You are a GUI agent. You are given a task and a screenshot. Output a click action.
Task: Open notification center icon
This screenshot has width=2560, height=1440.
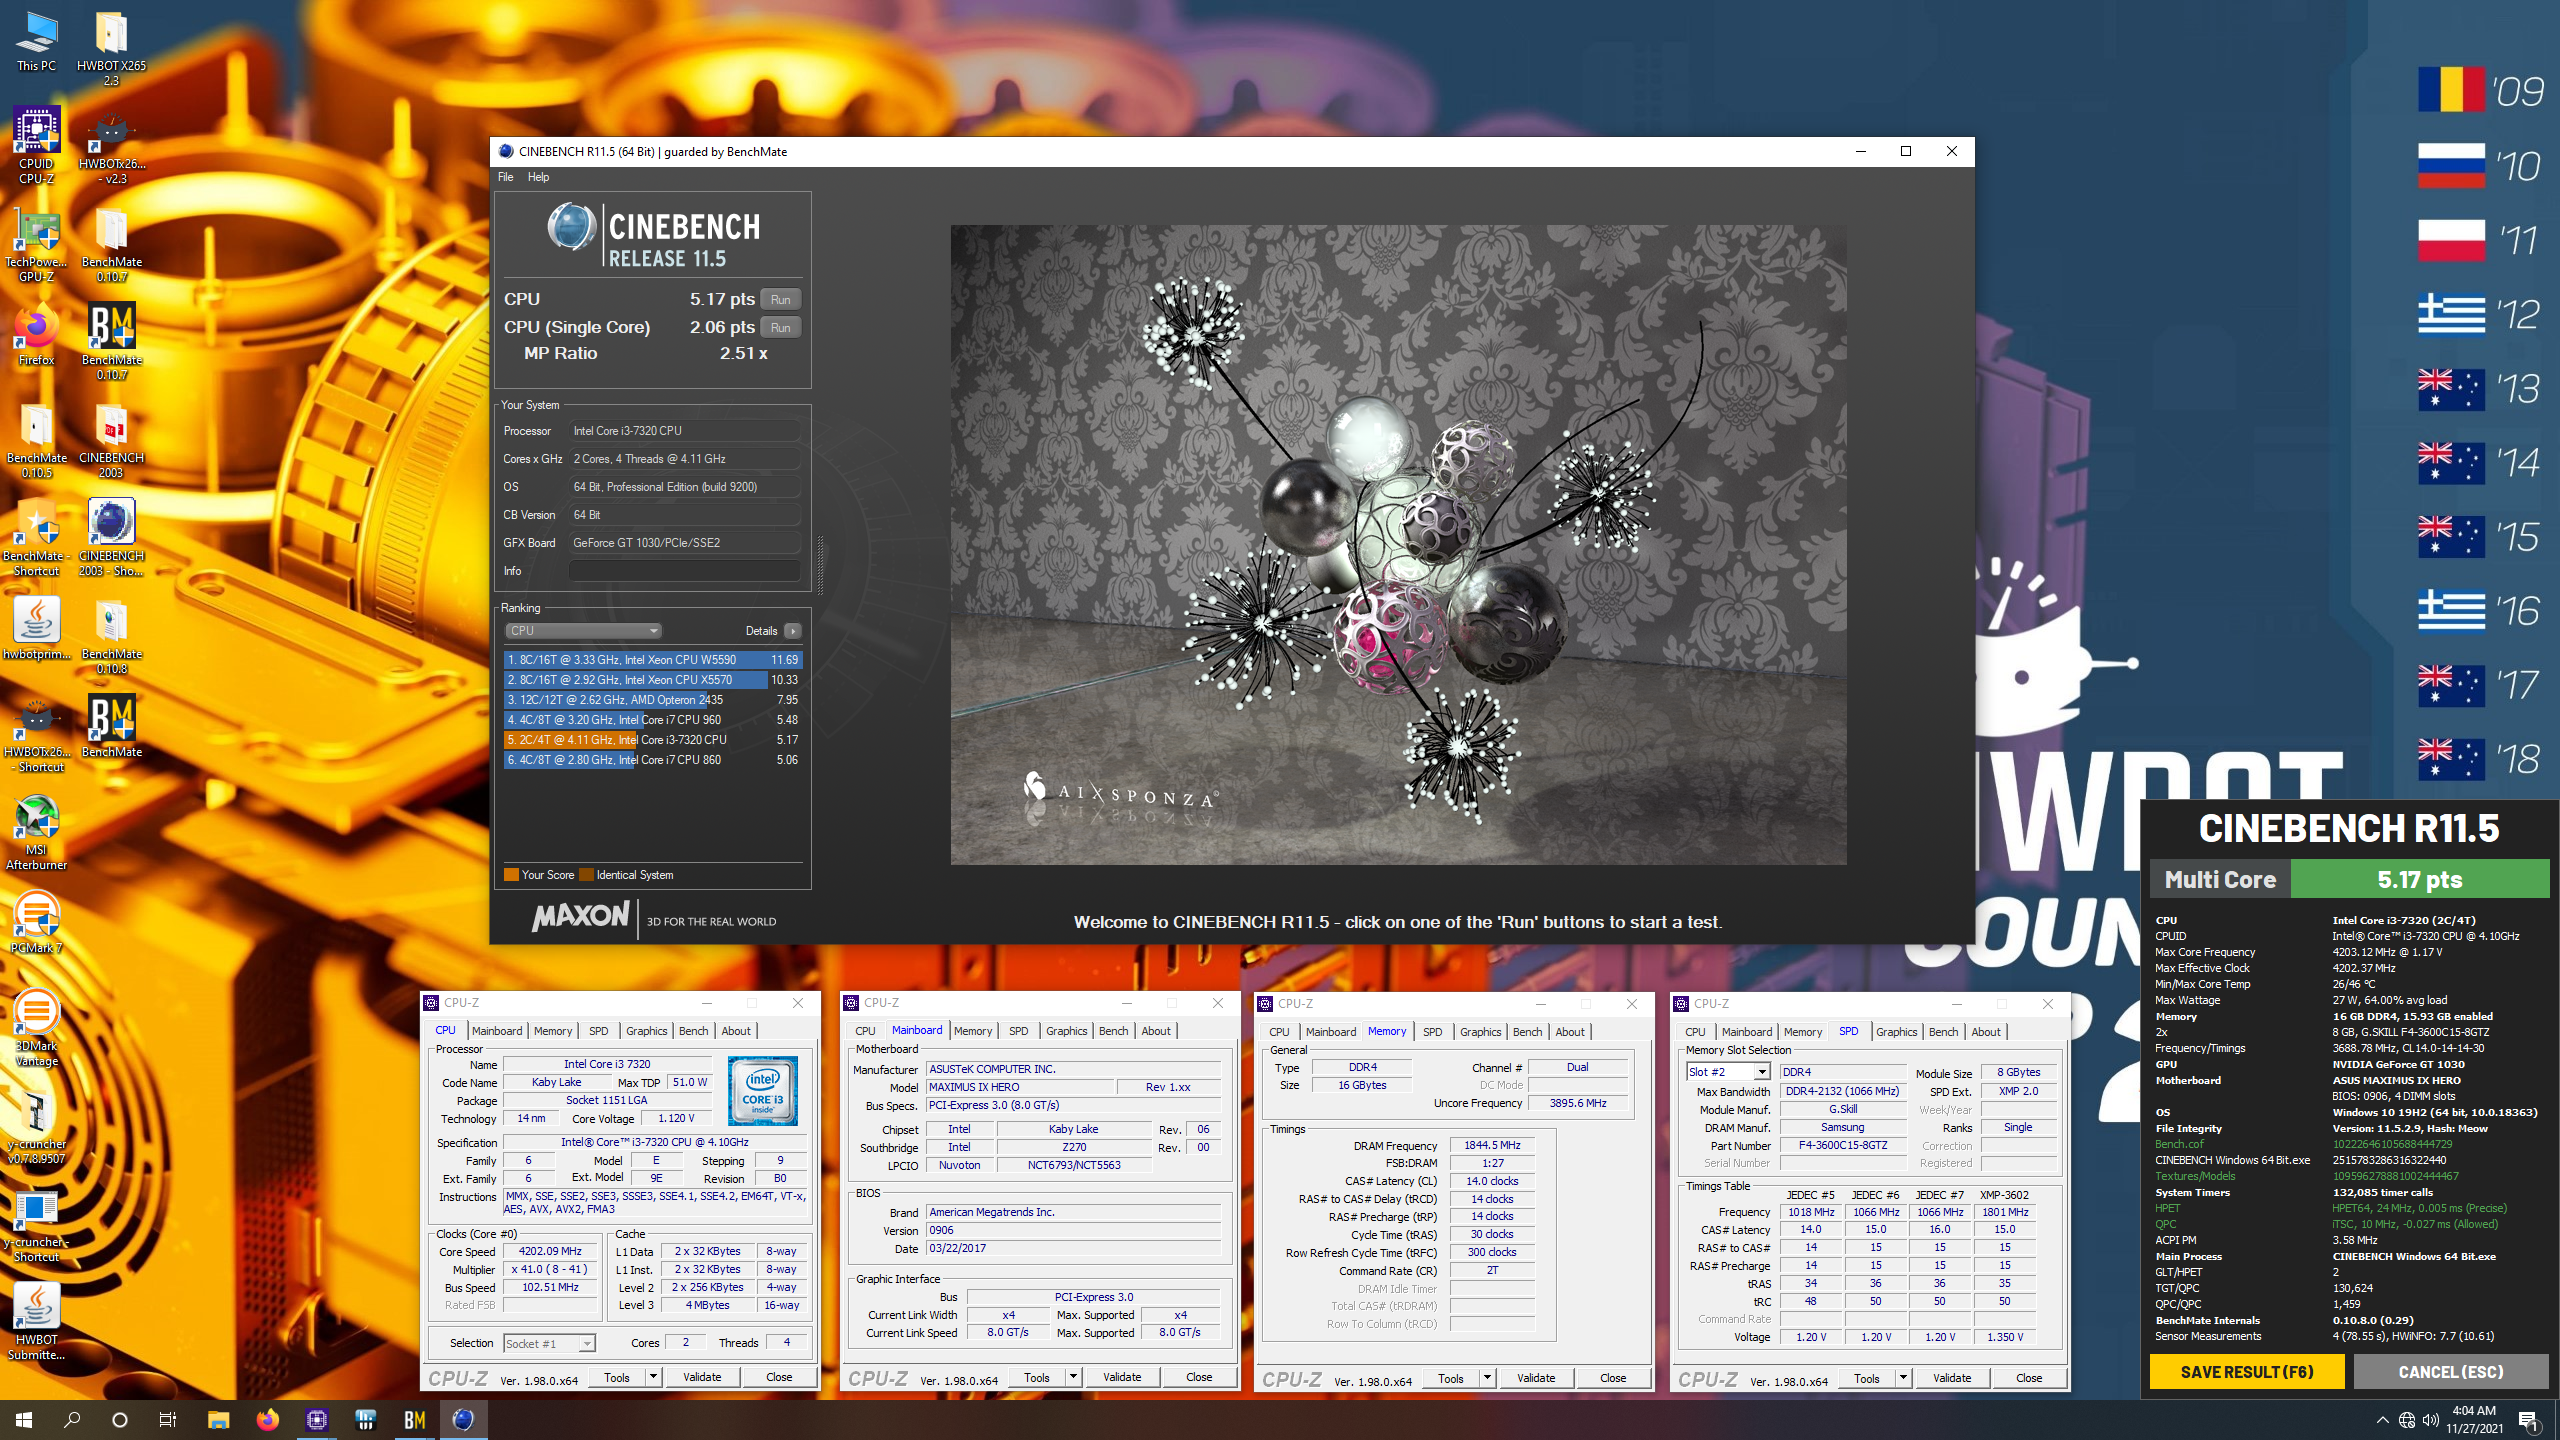coord(2528,1419)
